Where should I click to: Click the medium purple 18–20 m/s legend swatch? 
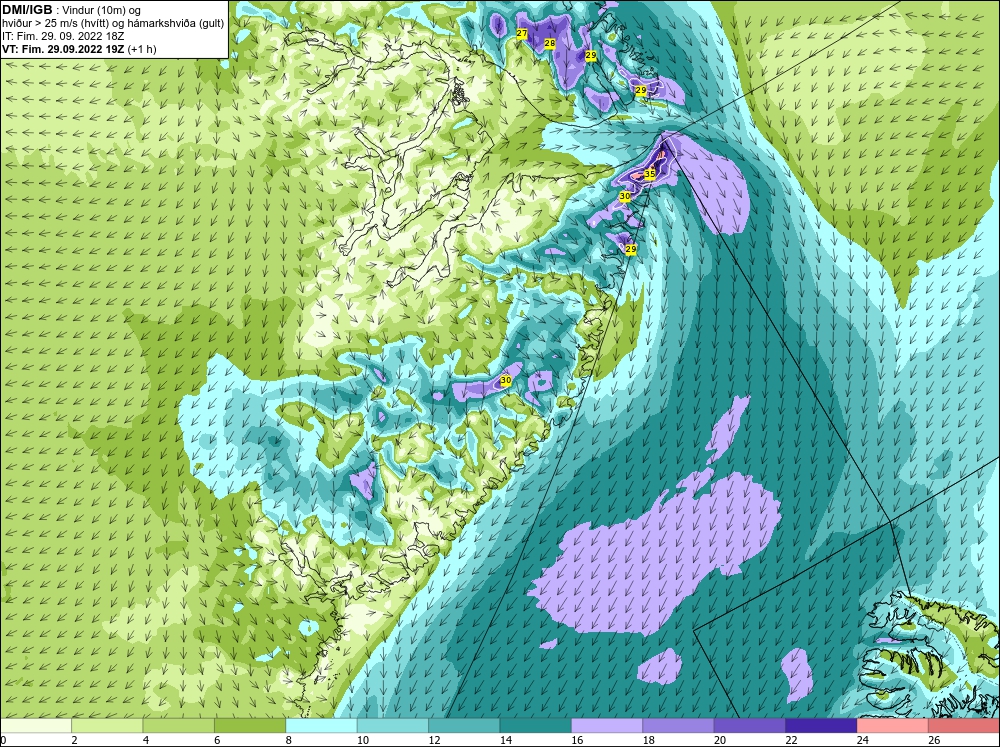[x=679, y=726]
